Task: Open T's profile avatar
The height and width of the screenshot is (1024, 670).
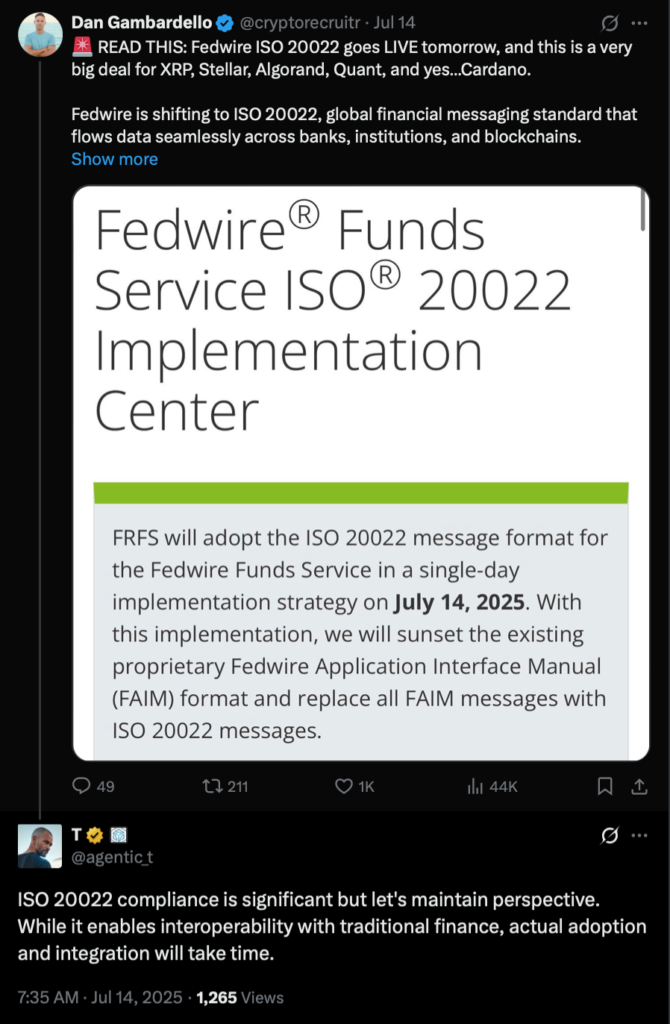Action: coord(40,847)
